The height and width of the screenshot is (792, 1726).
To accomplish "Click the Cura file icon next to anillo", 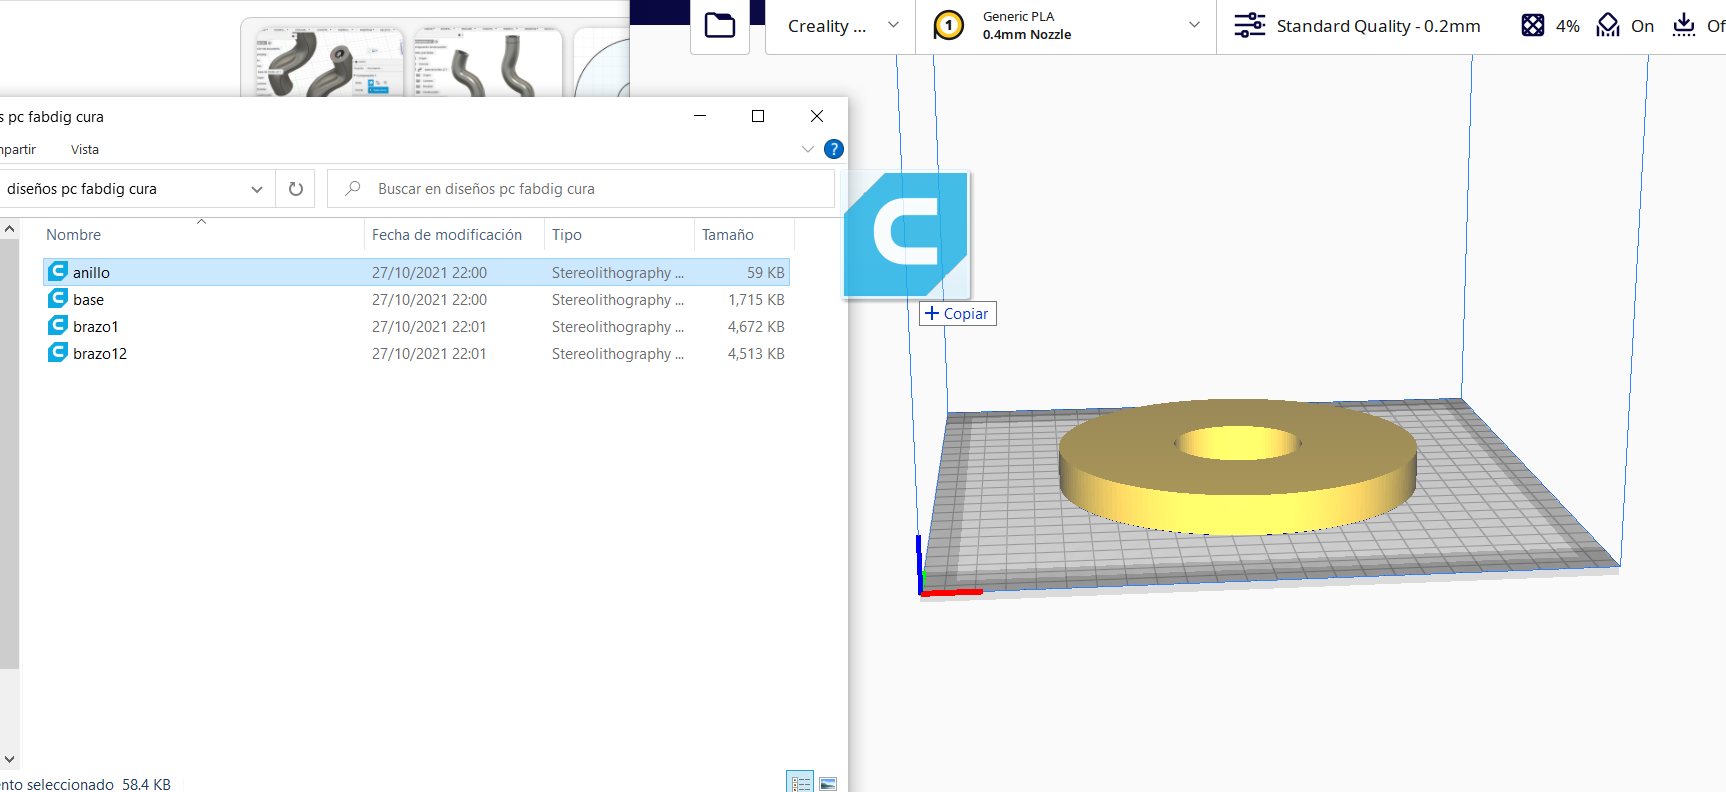I will coord(58,271).
